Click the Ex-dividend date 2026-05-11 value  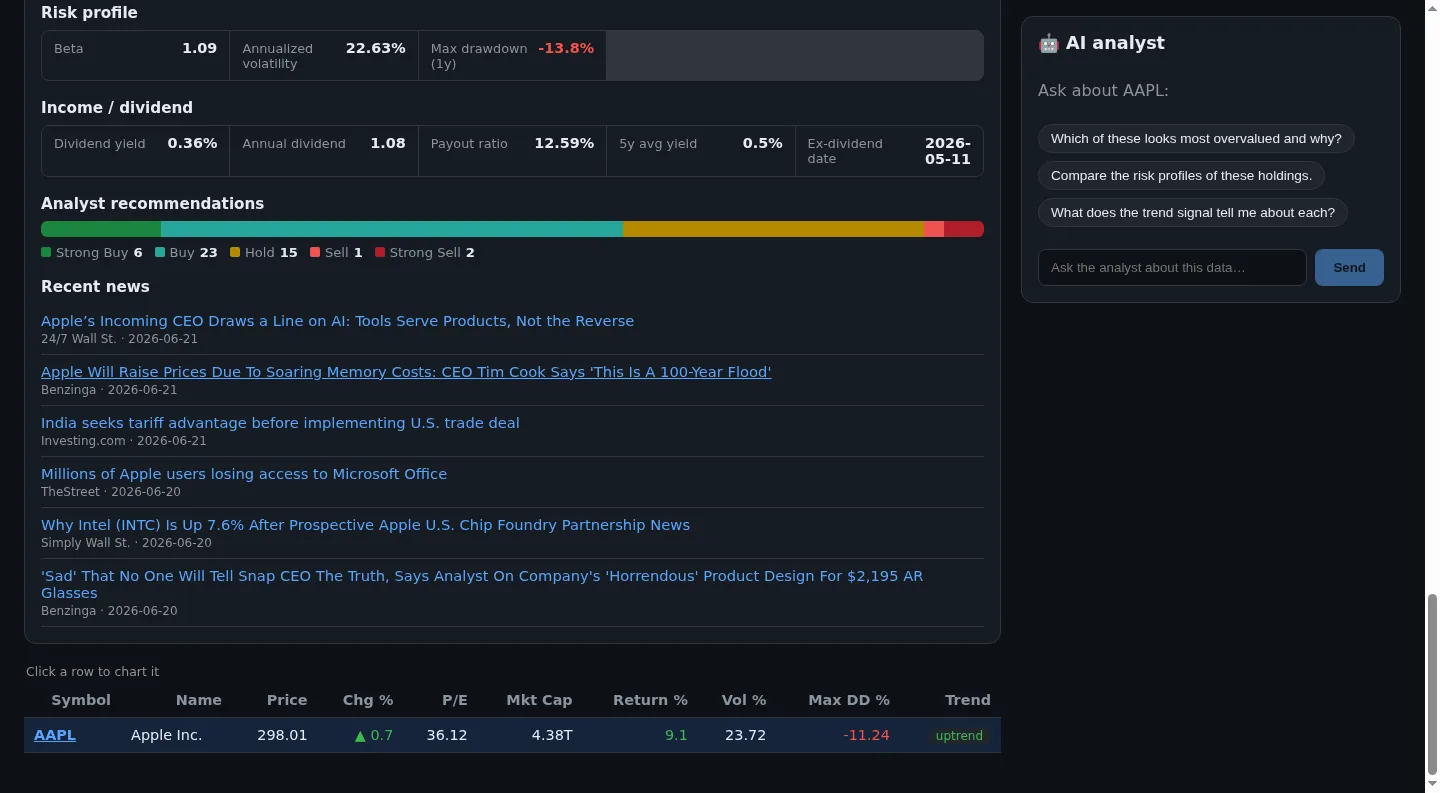point(948,151)
